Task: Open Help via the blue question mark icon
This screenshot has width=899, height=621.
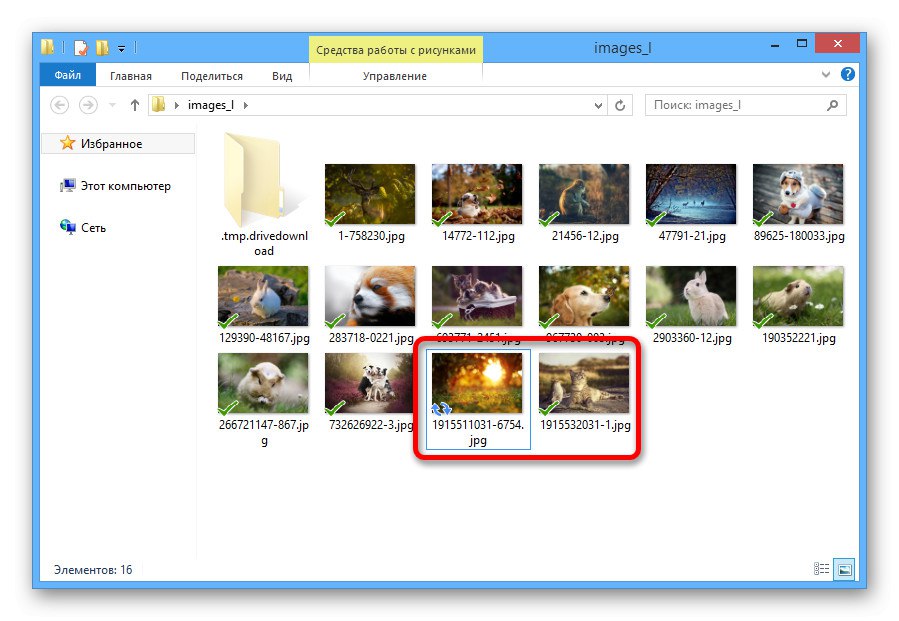Action: tap(847, 74)
